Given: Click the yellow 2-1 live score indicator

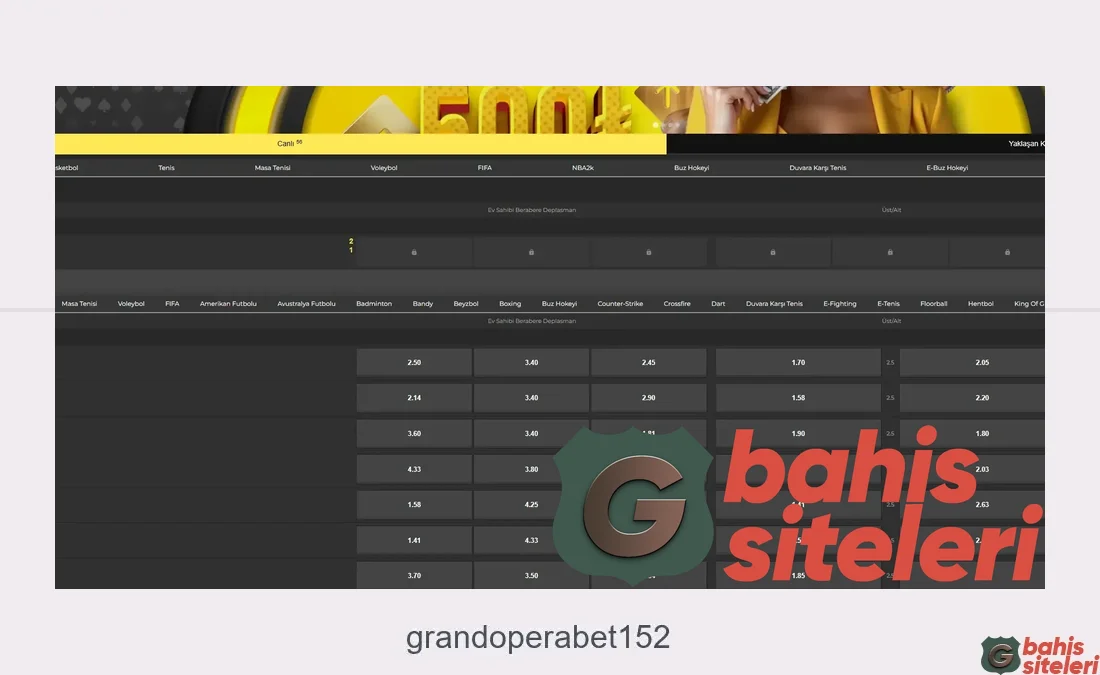Looking at the screenshot, I should tap(351, 245).
